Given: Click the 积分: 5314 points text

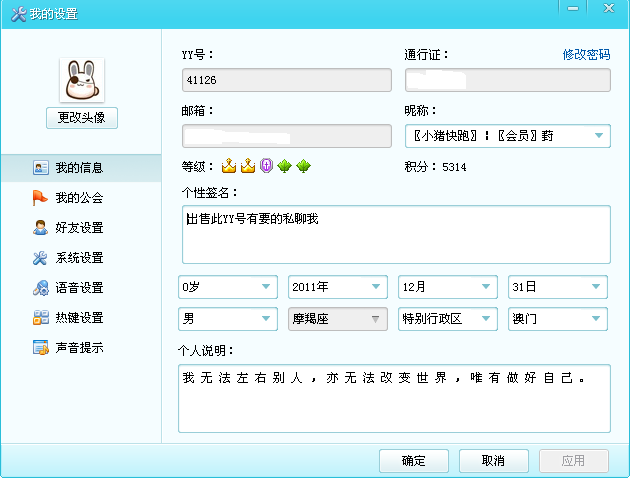Looking at the screenshot, I should click(x=436, y=167).
